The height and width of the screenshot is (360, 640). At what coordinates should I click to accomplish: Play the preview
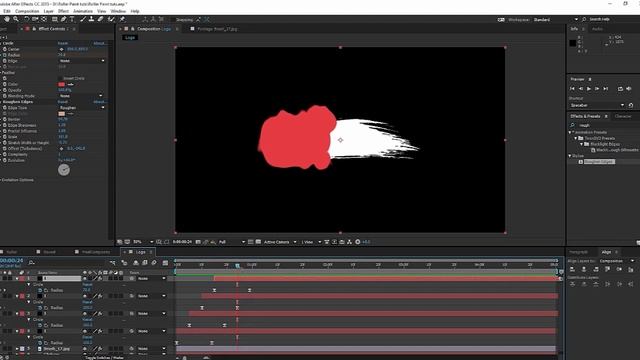[589, 89]
